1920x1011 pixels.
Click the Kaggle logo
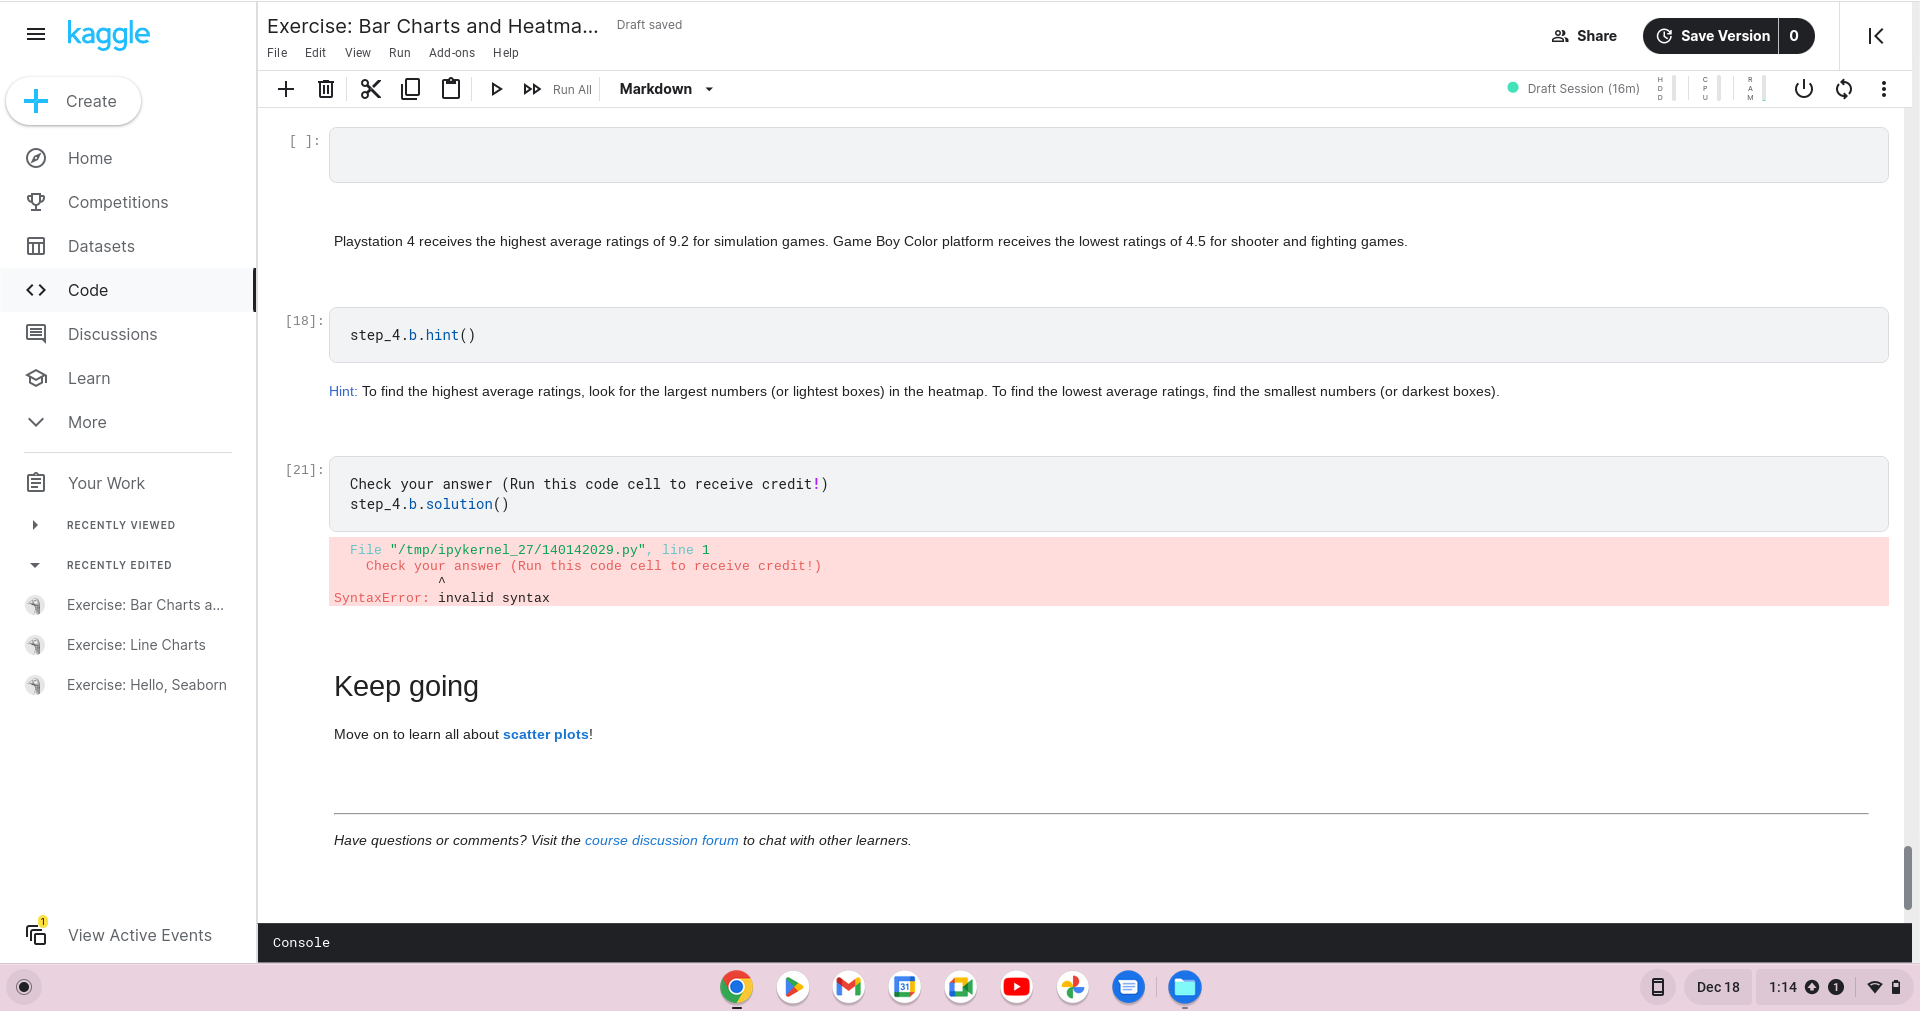tap(108, 35)
